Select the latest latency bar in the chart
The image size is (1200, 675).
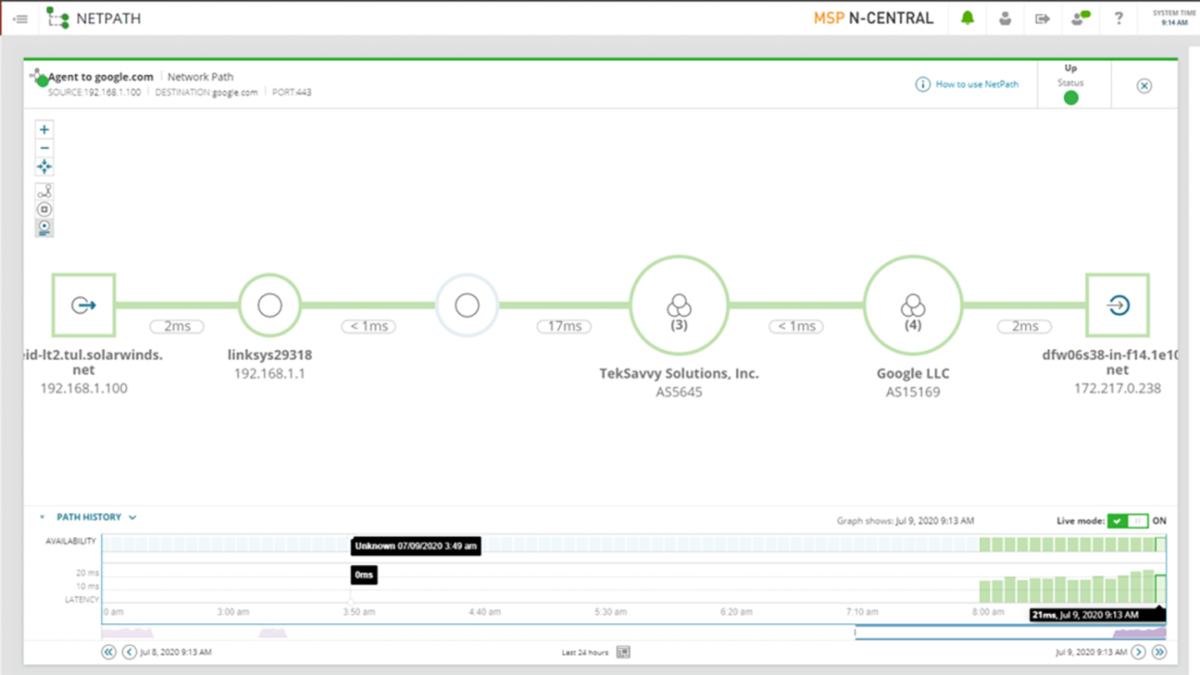1160,588
